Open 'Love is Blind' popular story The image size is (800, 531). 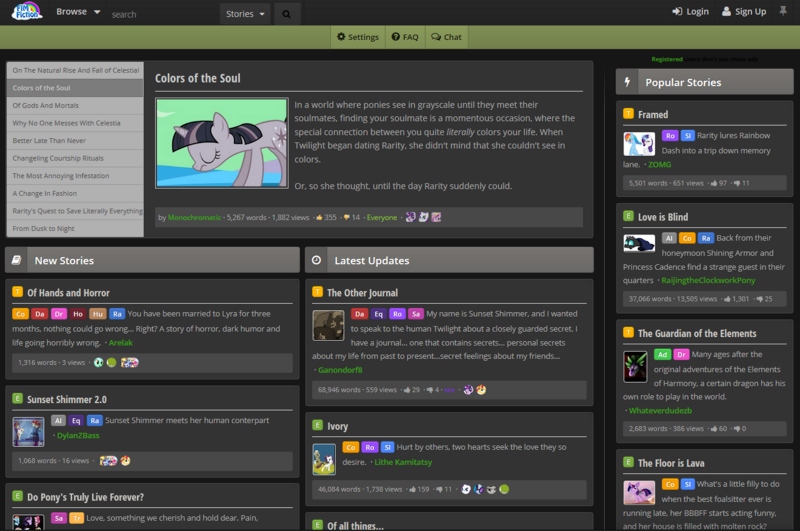(663, 217)
